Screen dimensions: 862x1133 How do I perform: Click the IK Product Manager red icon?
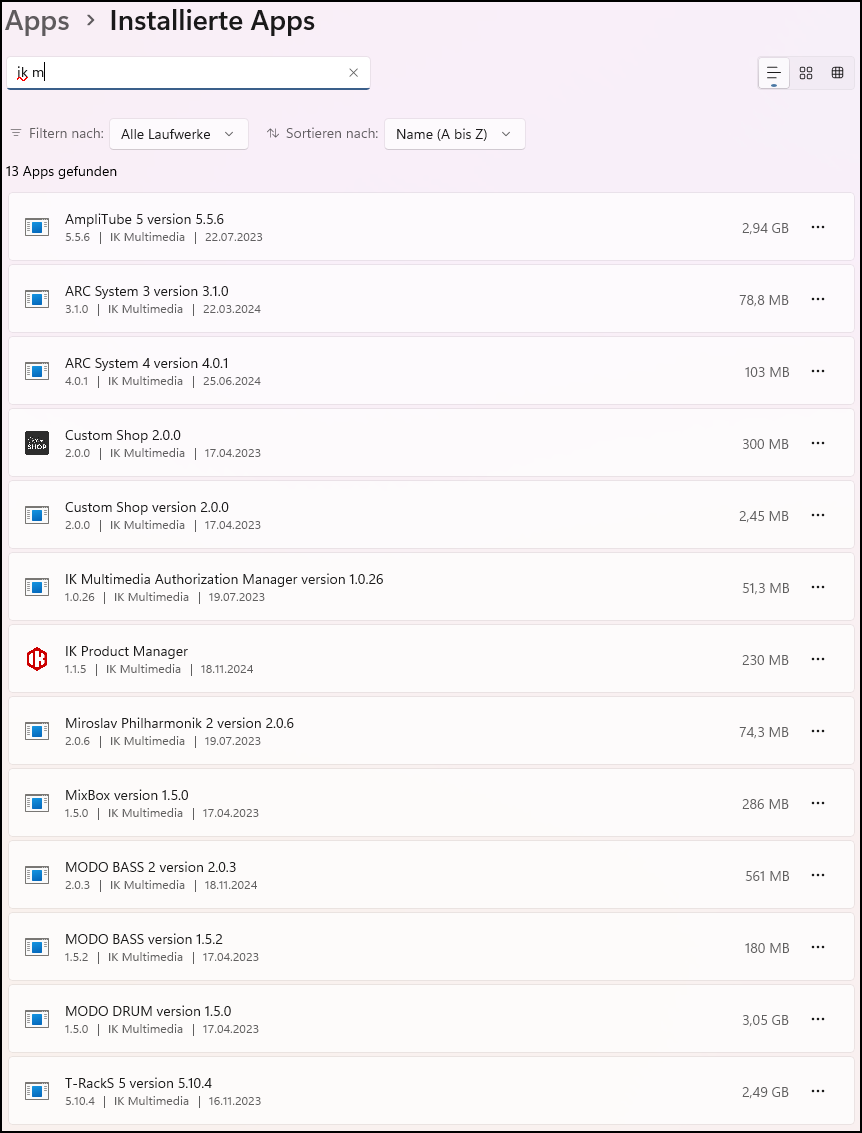37,659
